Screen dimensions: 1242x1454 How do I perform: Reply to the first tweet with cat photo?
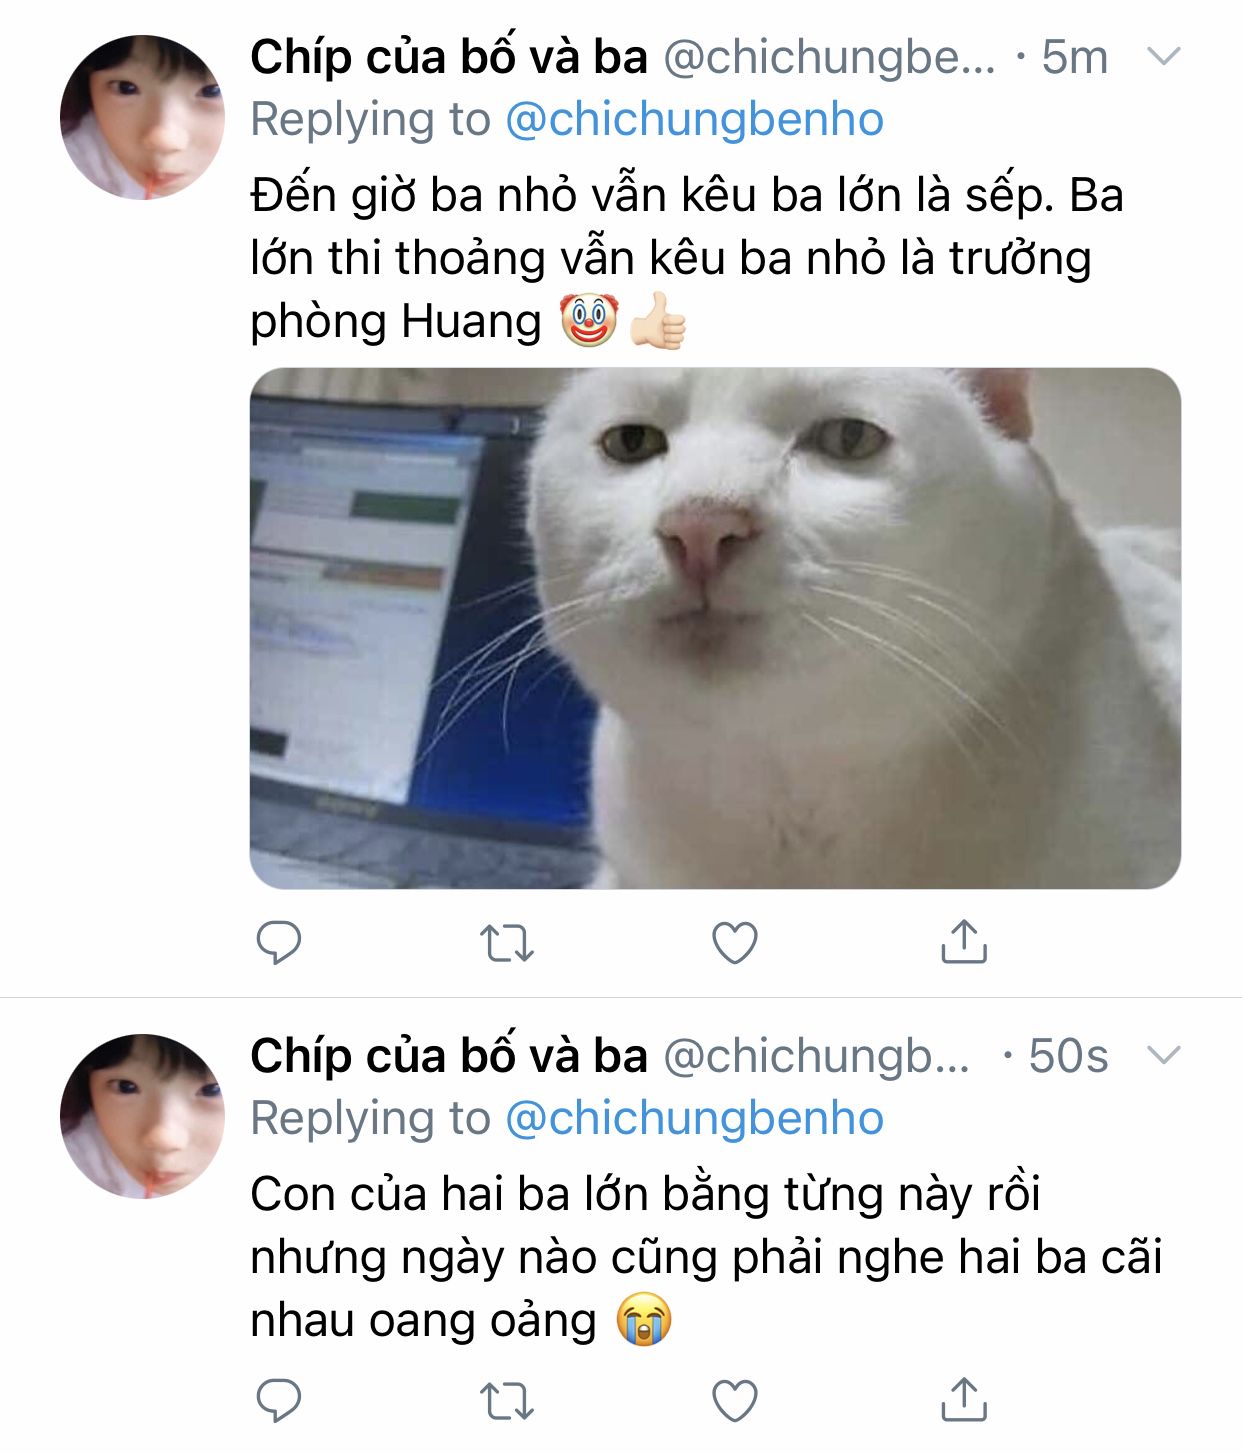tap(279, 942)
